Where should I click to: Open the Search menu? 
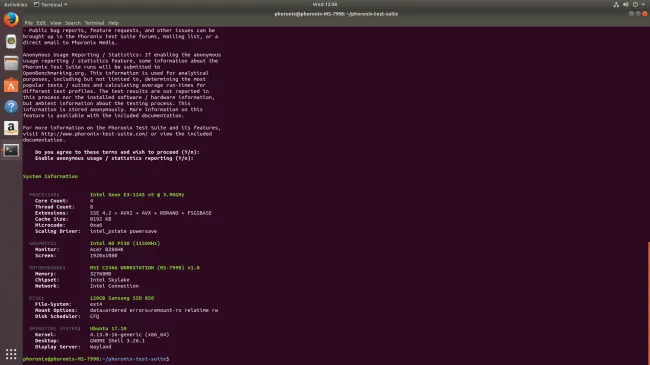tap(73, 23)
